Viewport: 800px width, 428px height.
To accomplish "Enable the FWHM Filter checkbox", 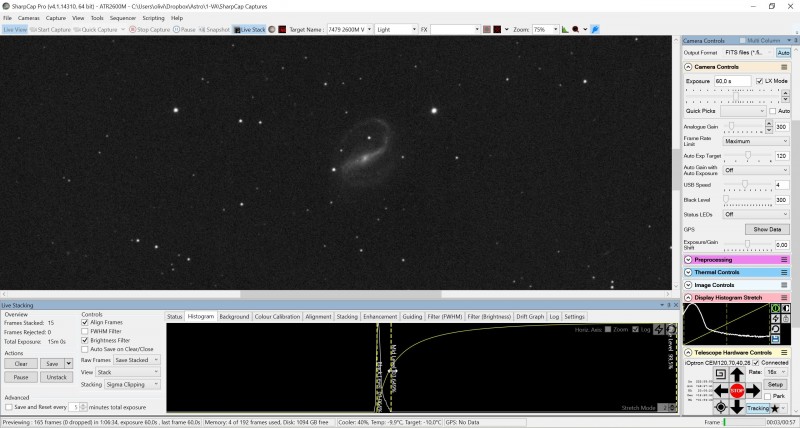I will click(x=85, y=331).
